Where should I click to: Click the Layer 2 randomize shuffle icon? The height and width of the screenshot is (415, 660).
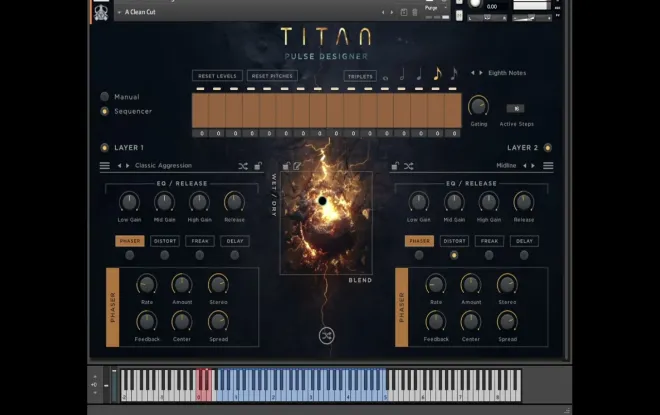409,166
